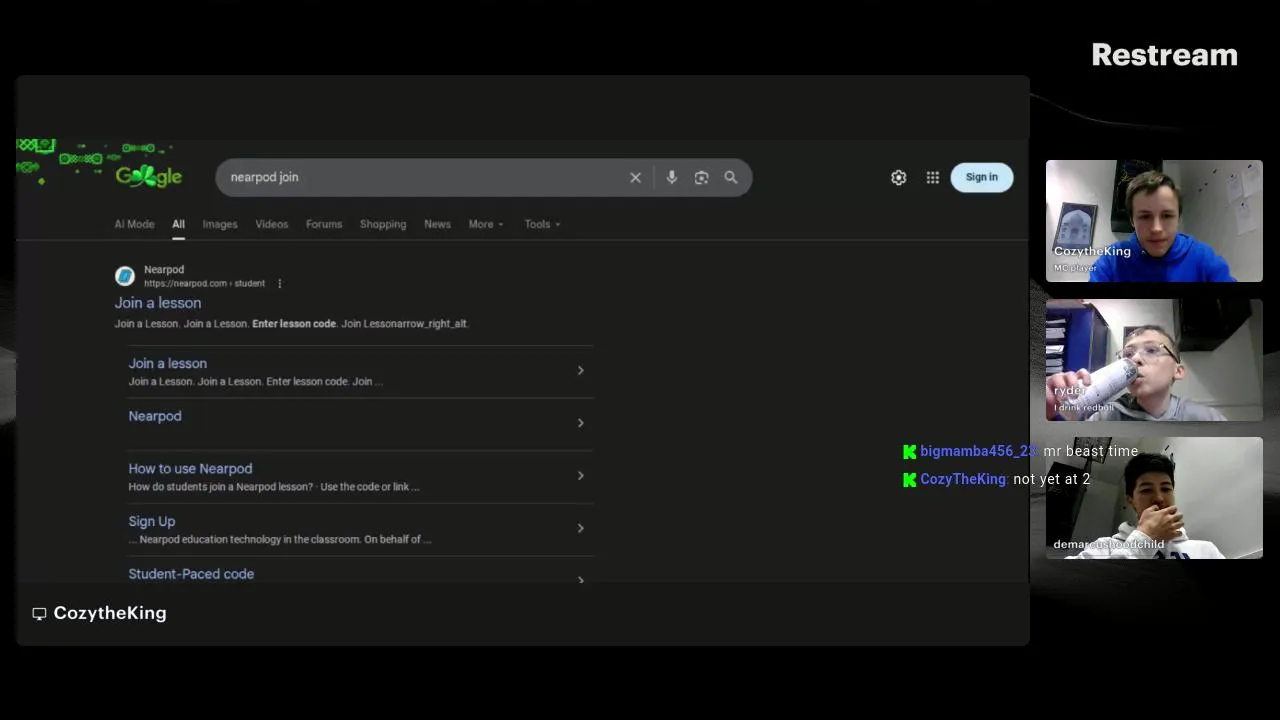The image size is (1280, 720).
Task: Open the Nearpod sitelink
Action: coord(155,416)
